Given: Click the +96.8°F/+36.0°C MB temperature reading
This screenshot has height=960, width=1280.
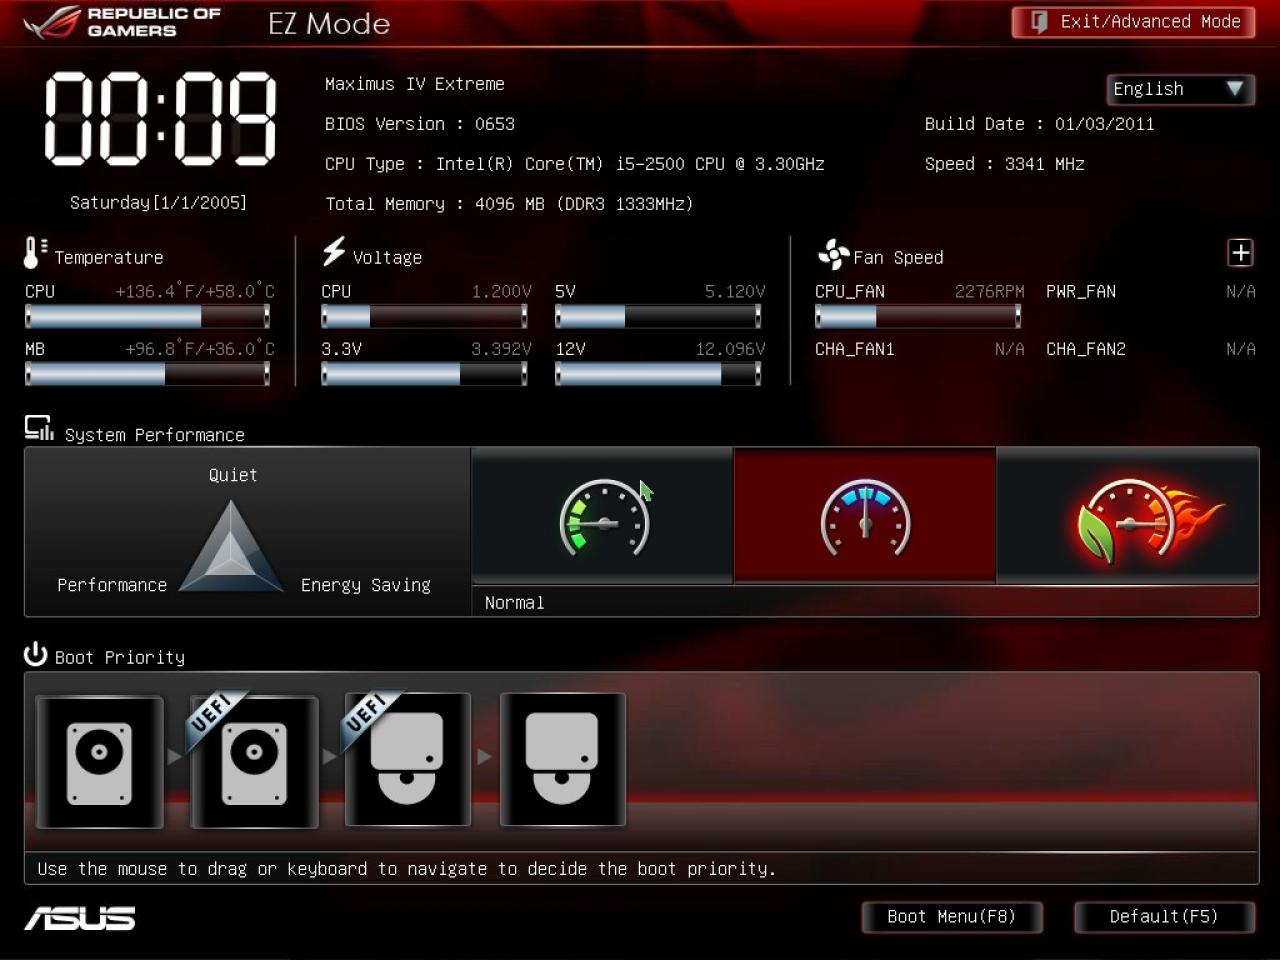Looking at the screenshot, I should (x=200, y=349).
